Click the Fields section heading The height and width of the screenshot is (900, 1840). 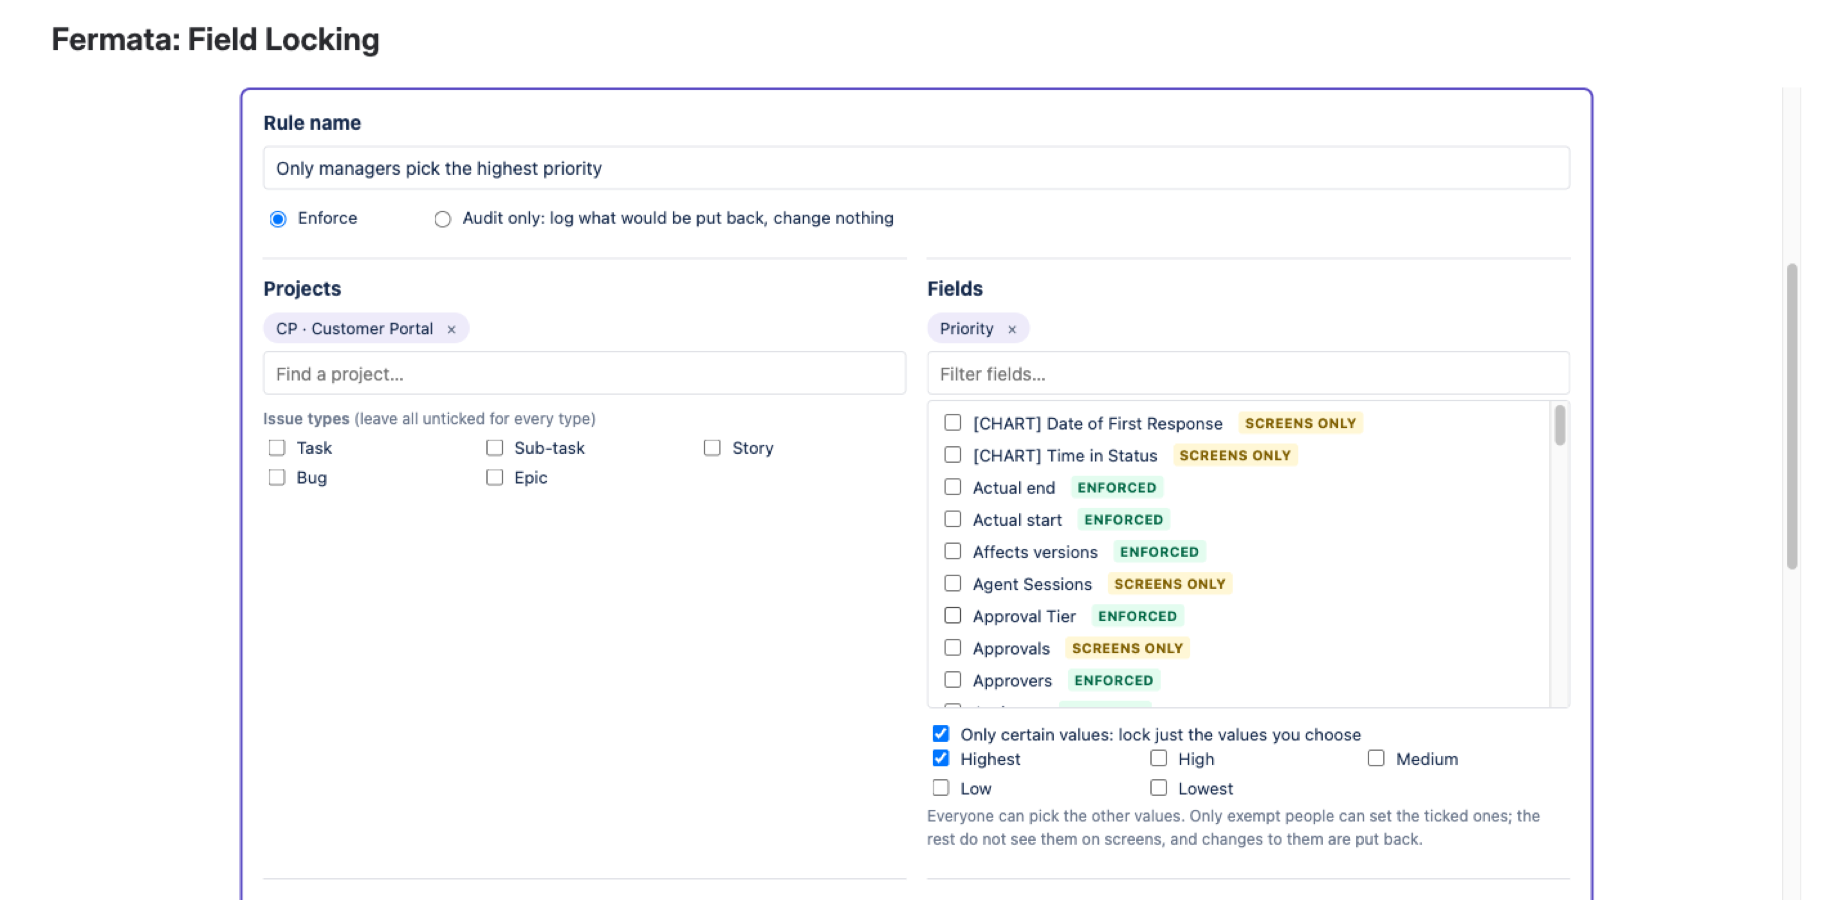(x=955, y=289)
